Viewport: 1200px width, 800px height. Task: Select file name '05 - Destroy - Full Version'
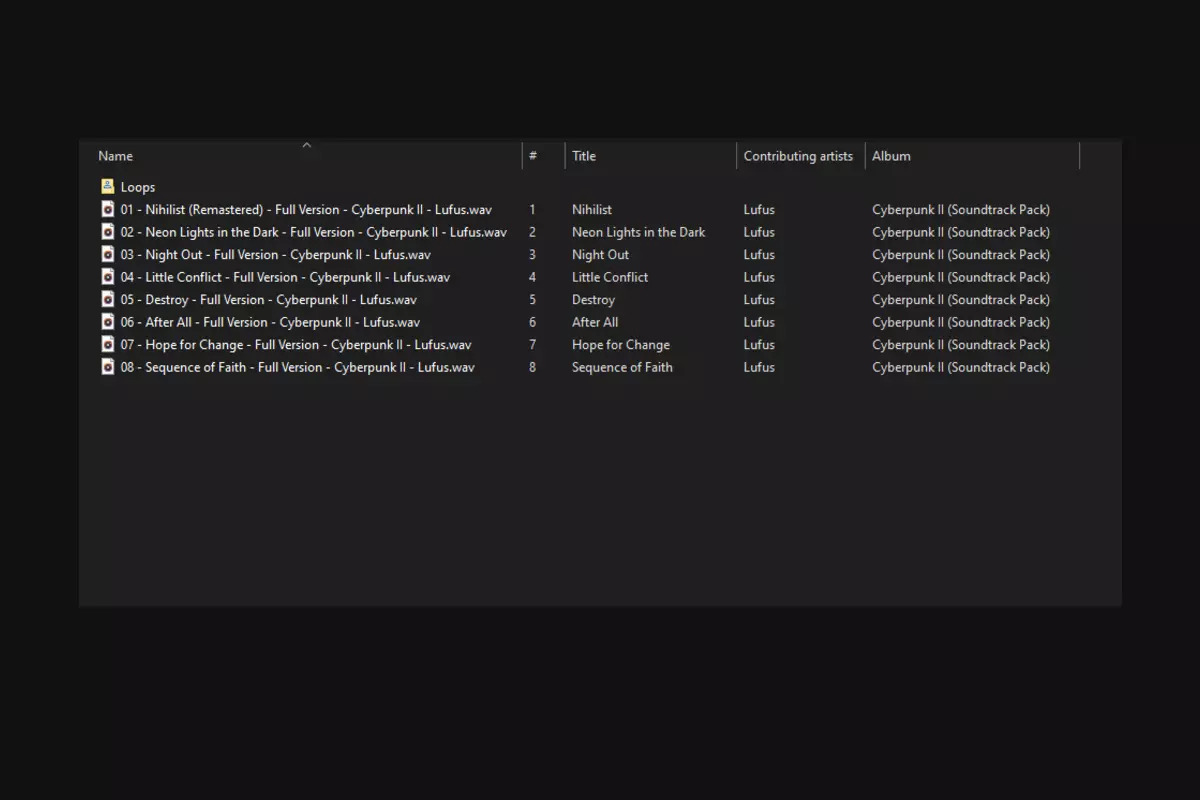[269, 300]
